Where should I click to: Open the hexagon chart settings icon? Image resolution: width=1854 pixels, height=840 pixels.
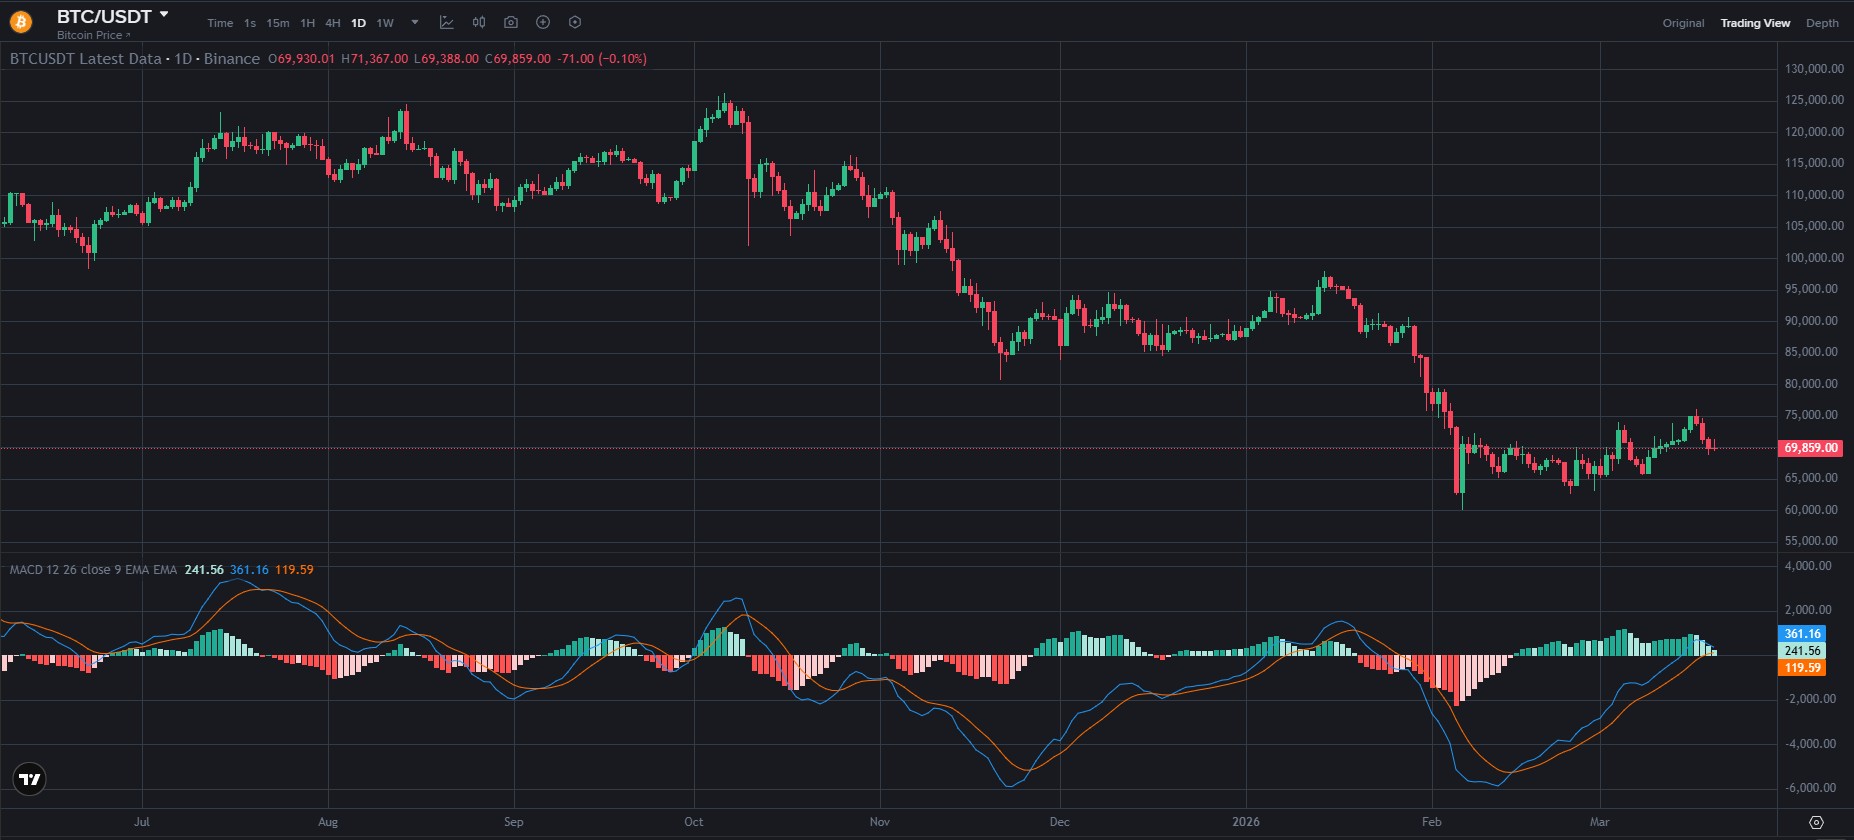coord(575,22)
